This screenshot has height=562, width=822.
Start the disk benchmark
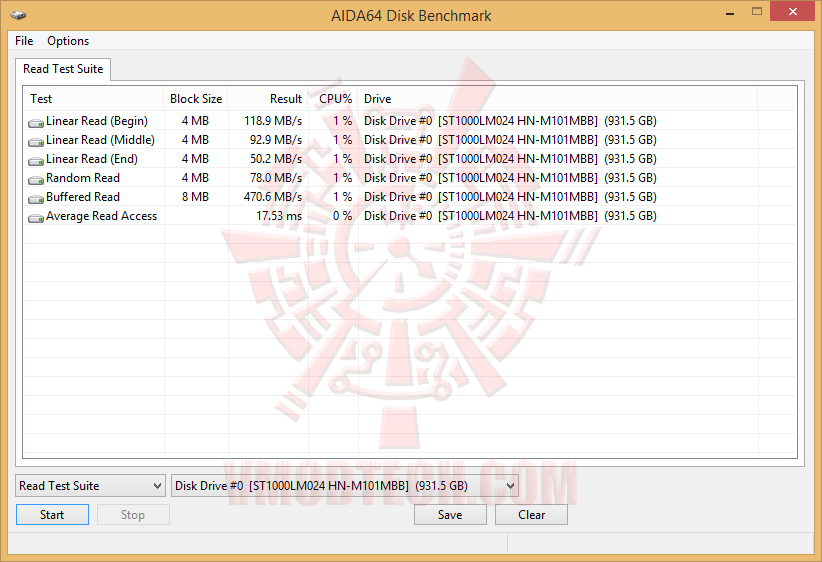click(x=52, y=515)
